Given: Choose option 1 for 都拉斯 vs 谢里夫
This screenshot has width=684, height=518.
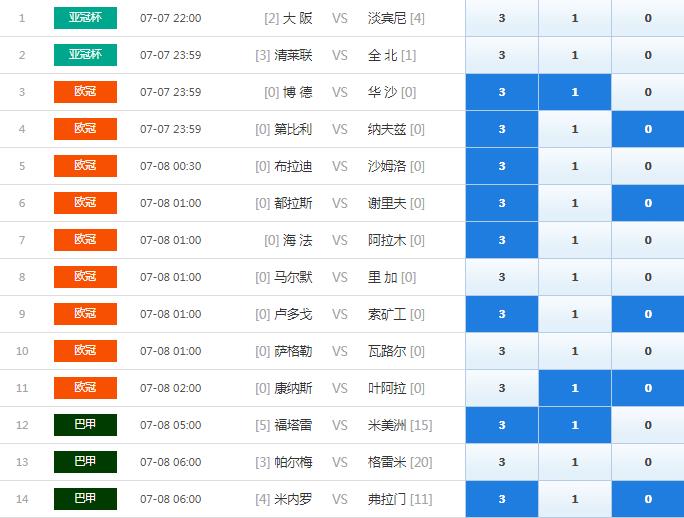Looking at the screenshot, I should pyautogui.click(x=575, y=203).
